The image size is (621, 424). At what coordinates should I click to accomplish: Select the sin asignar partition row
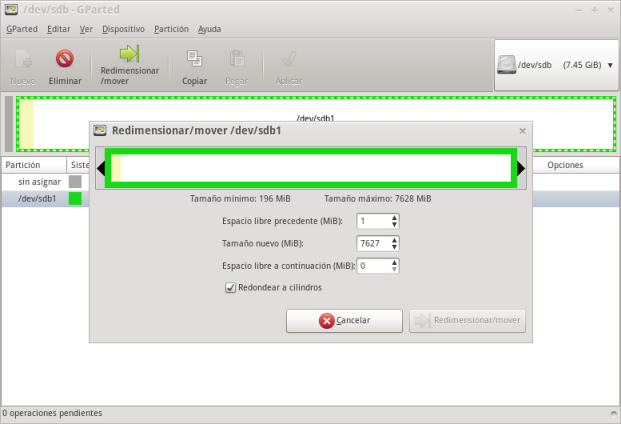pyautogui.click(x=40, y=182)
